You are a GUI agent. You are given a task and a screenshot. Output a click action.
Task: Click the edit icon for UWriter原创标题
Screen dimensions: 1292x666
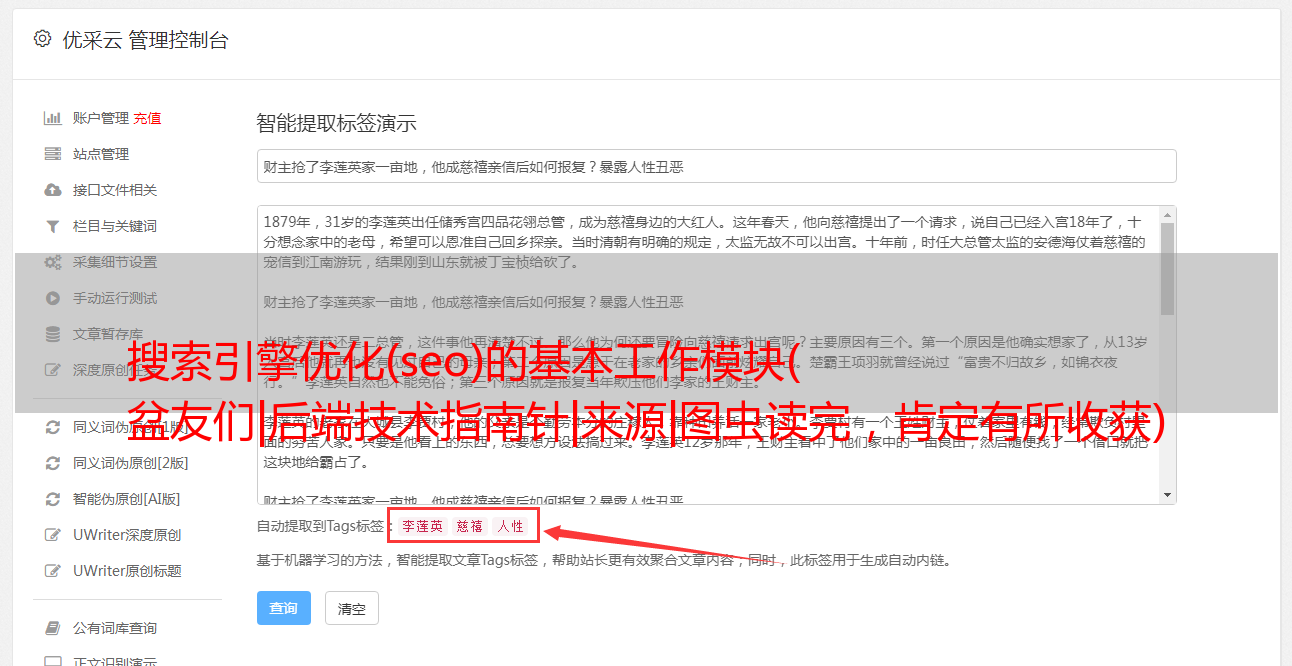coord(53,571)
